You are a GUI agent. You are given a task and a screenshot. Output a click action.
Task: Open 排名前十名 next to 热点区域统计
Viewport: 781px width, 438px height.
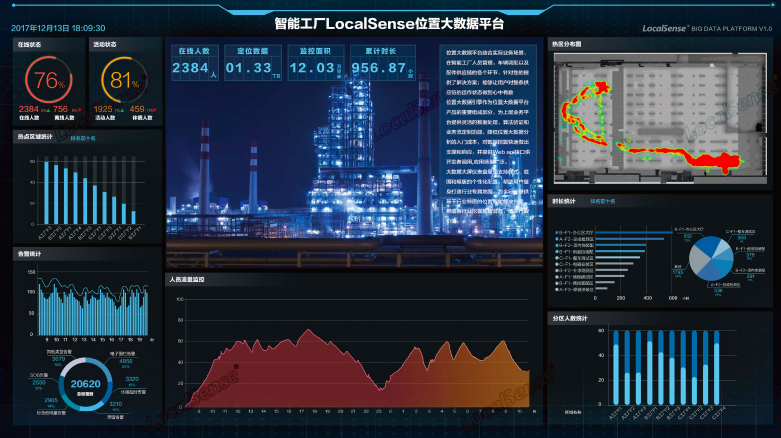pos(83,138)
